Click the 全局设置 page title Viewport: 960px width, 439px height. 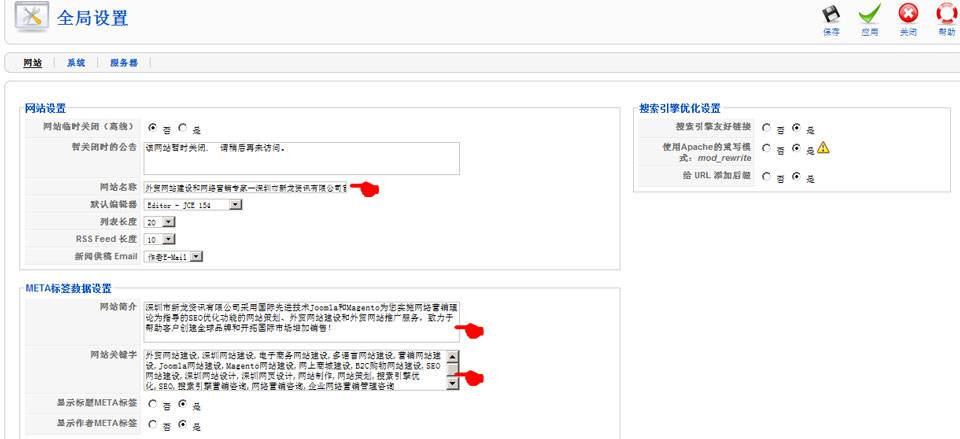coord(92,17)
